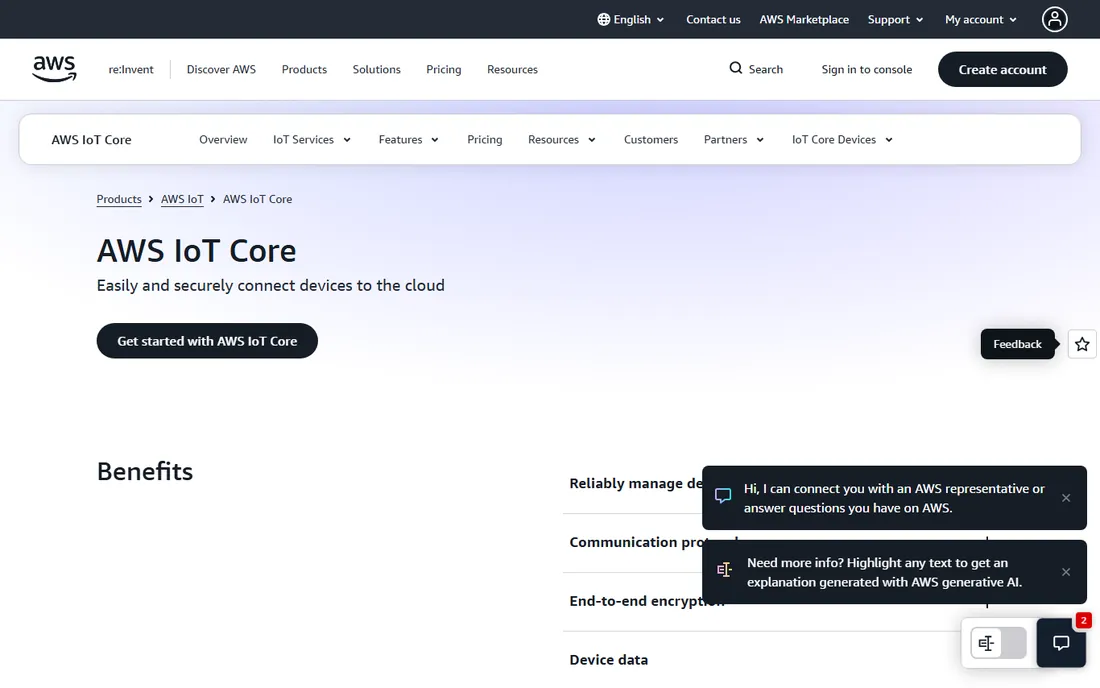The width and height of the screenshot is (1100, 688).
Task: Click Get started with AWS IoT Core
Action: pos(207,341)
